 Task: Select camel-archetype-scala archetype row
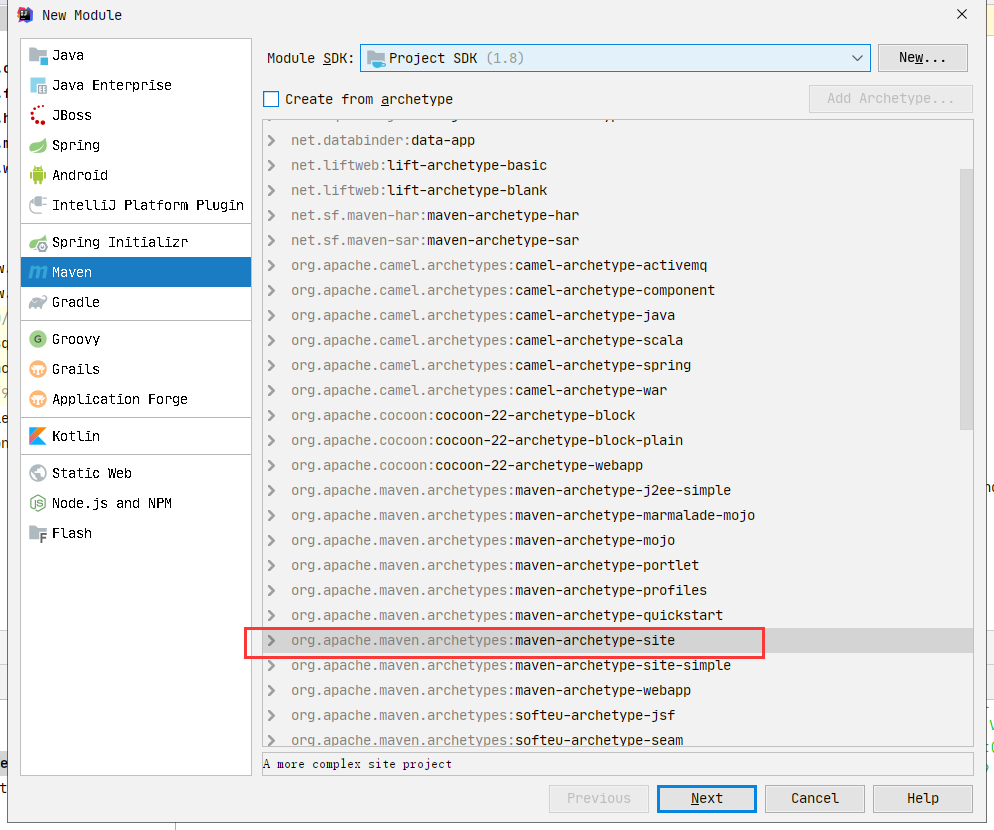point(618,340)
